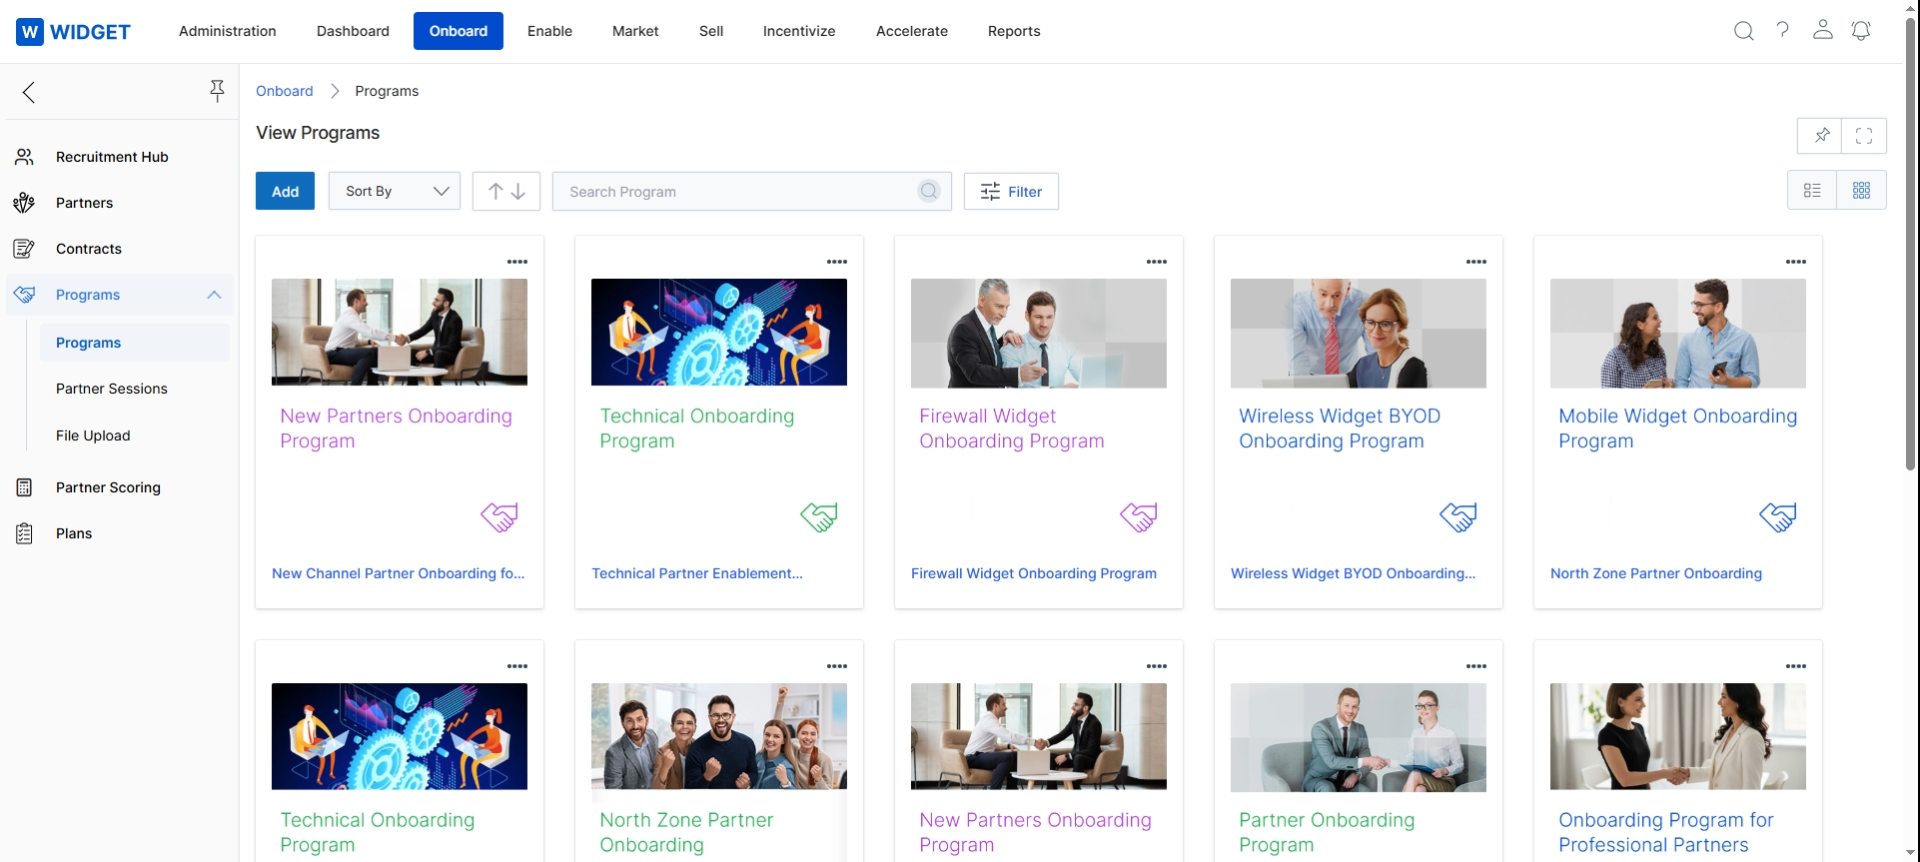This screenshot has height=862, width=1920.
Task: Click the Recruitment Hub people icon
Action: pyautogui.click(x=24, y=157)
